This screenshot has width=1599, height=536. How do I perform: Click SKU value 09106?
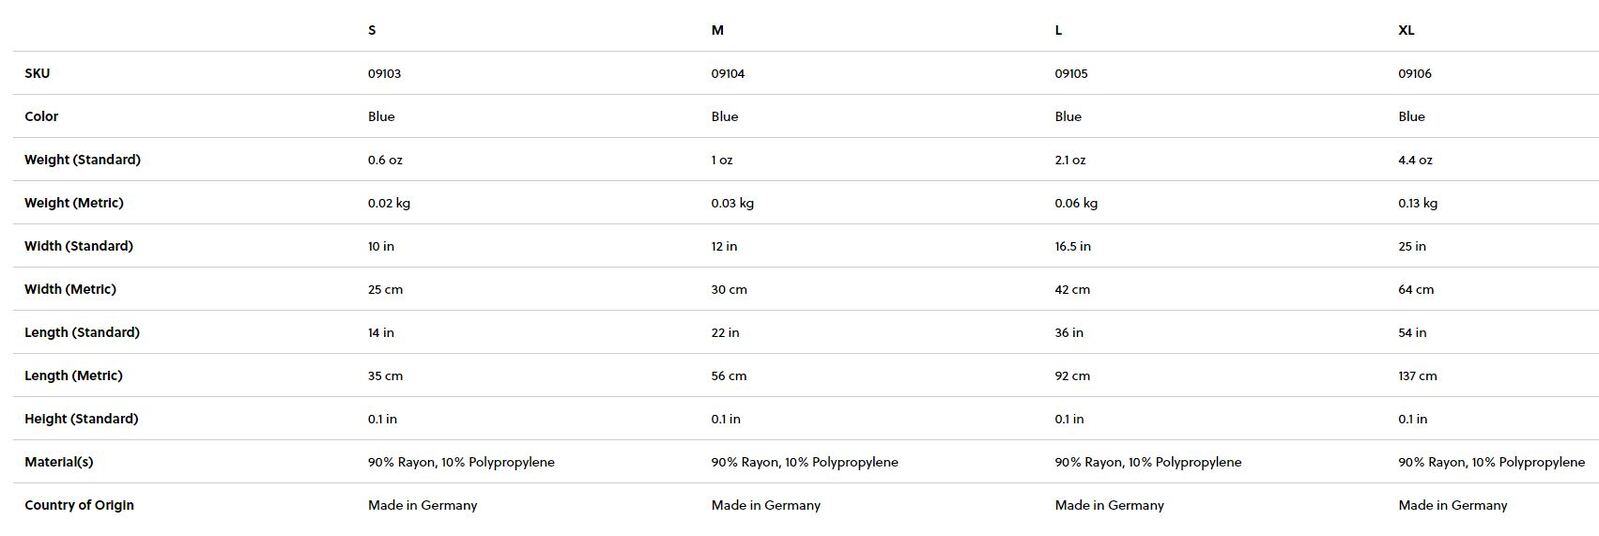click(x=1415, y=73)
